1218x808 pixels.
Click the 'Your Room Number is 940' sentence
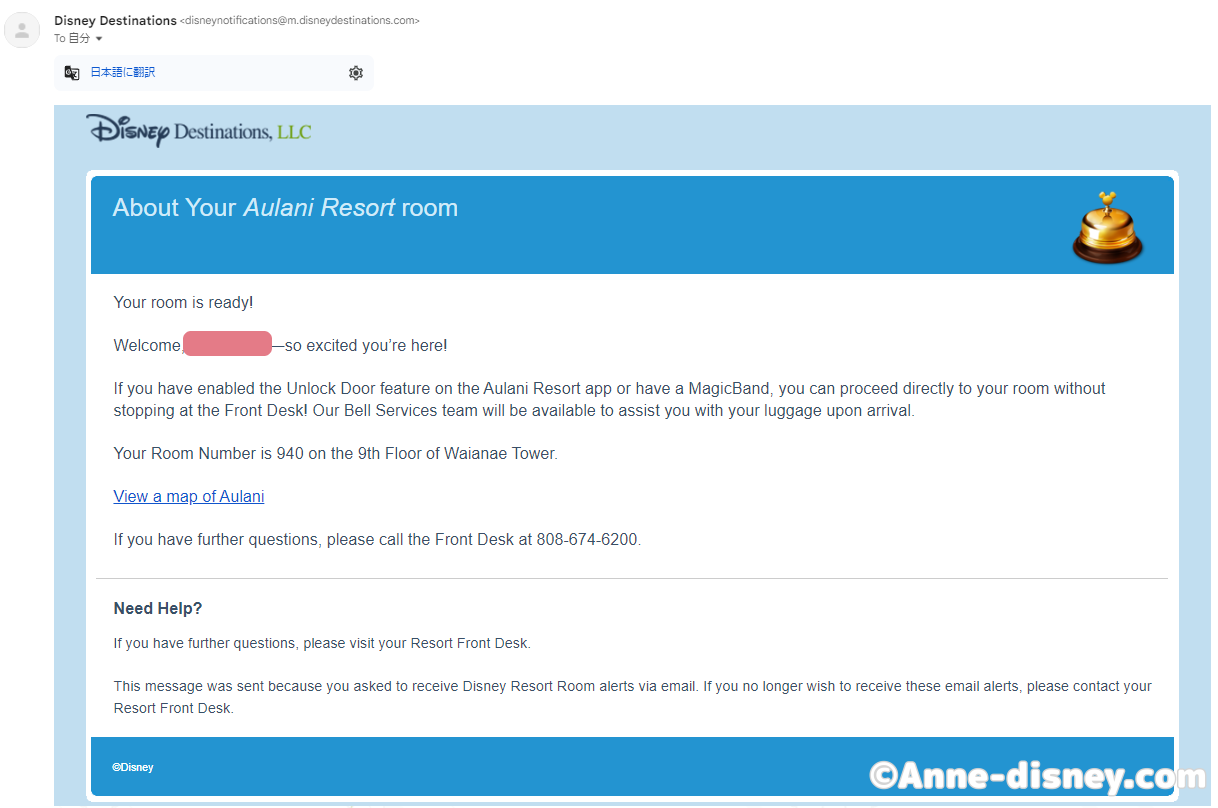[x=335, y=454]
